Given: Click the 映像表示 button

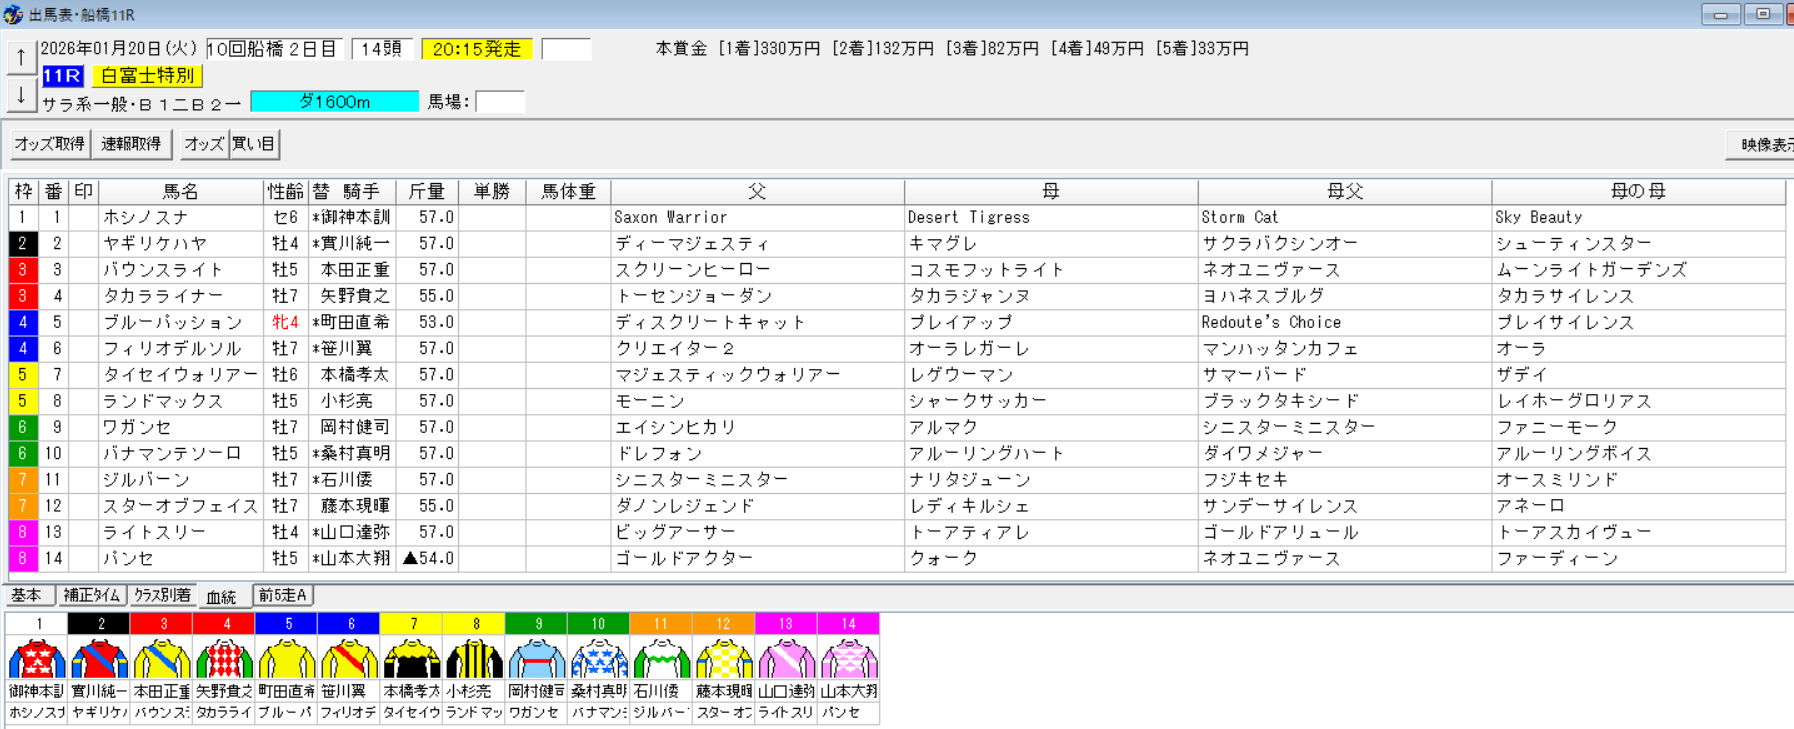Looking at the screenshot, I should click(x=1764, y=145).
